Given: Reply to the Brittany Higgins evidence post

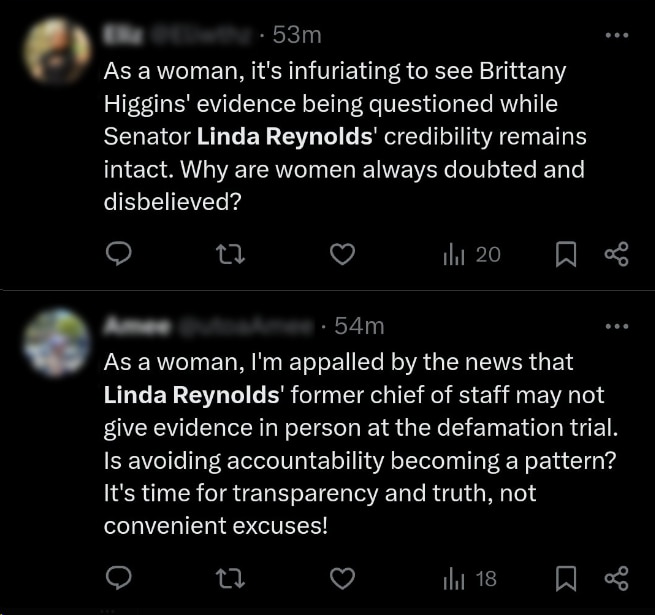Looking at the screenshot, I should [119, 255].
